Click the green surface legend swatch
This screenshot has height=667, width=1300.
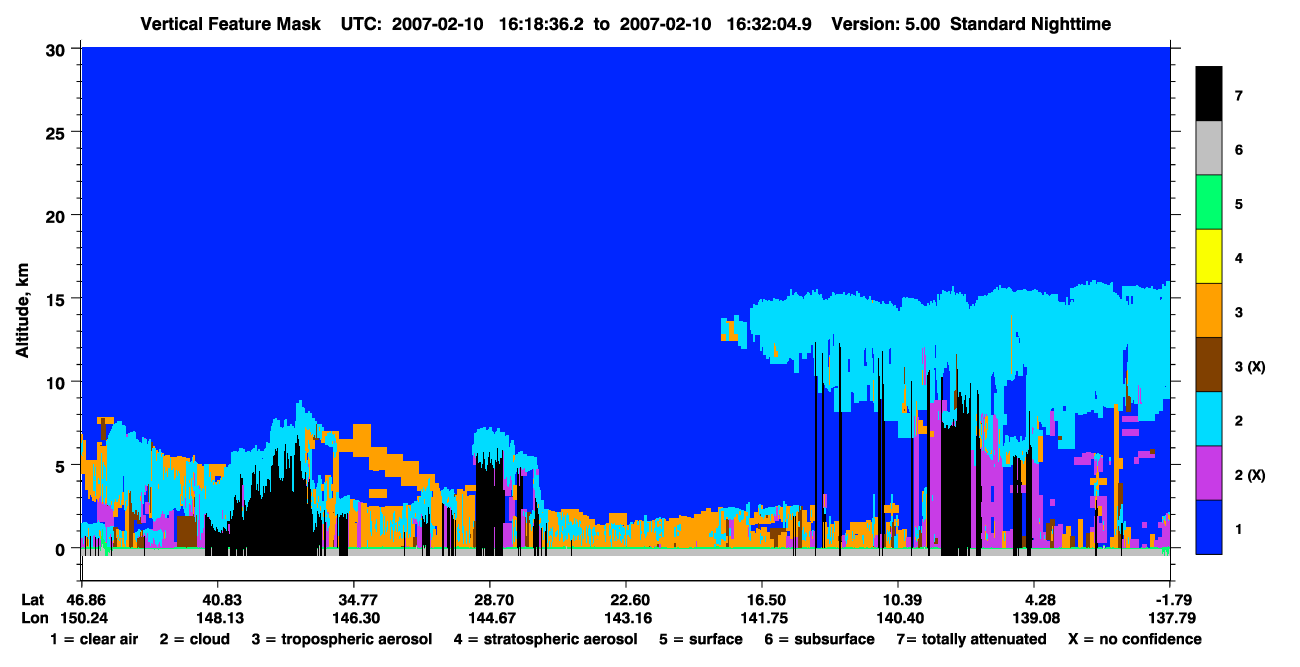1209,202
